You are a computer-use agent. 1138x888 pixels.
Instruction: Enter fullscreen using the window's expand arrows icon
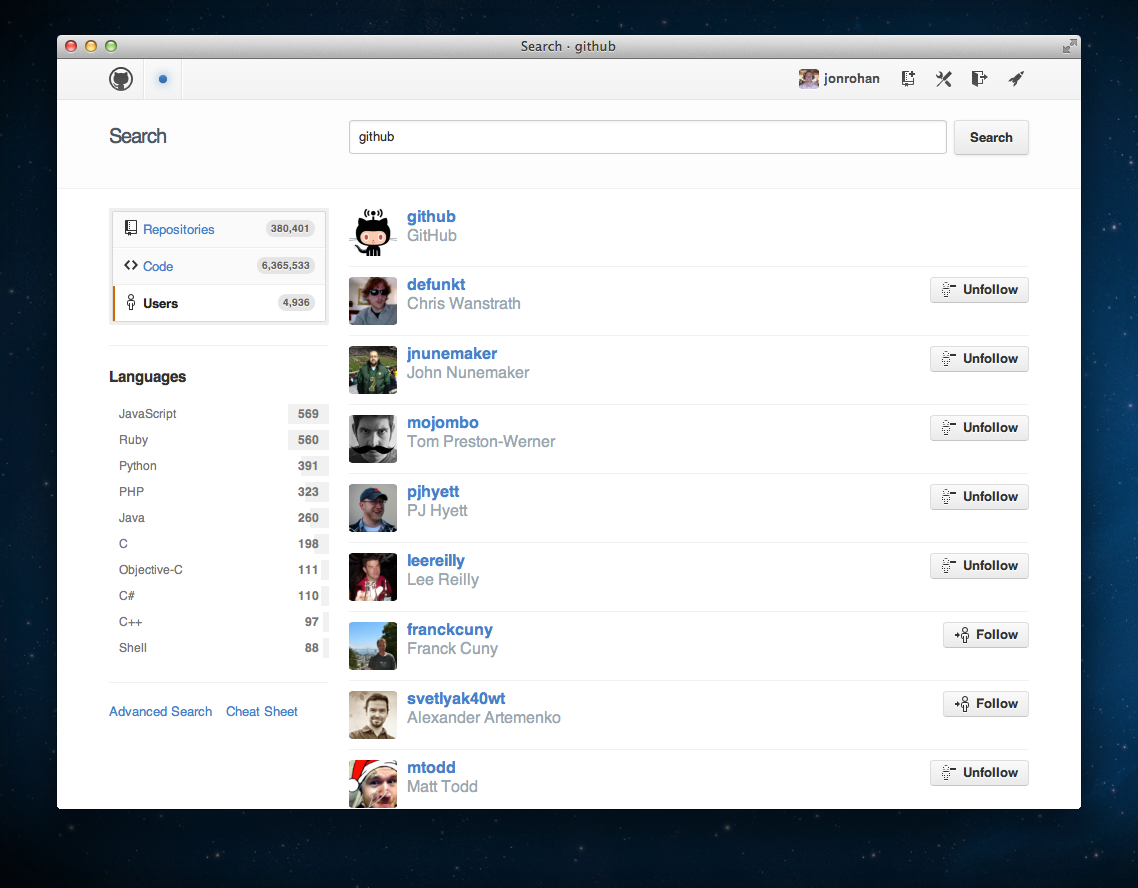pyautogui.click(x=1069, y=46)
